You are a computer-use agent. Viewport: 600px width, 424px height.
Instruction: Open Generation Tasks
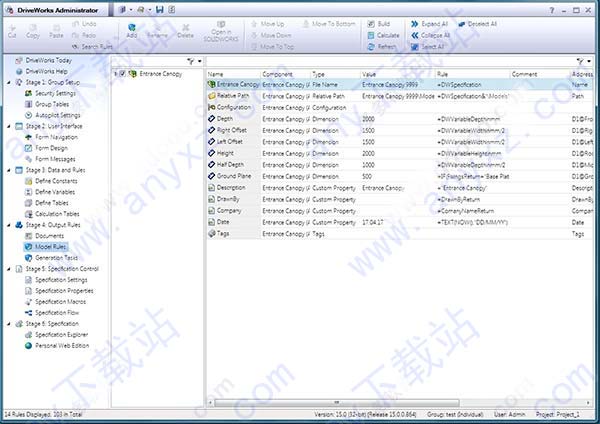pyautogui.click(x=51, y=258)
